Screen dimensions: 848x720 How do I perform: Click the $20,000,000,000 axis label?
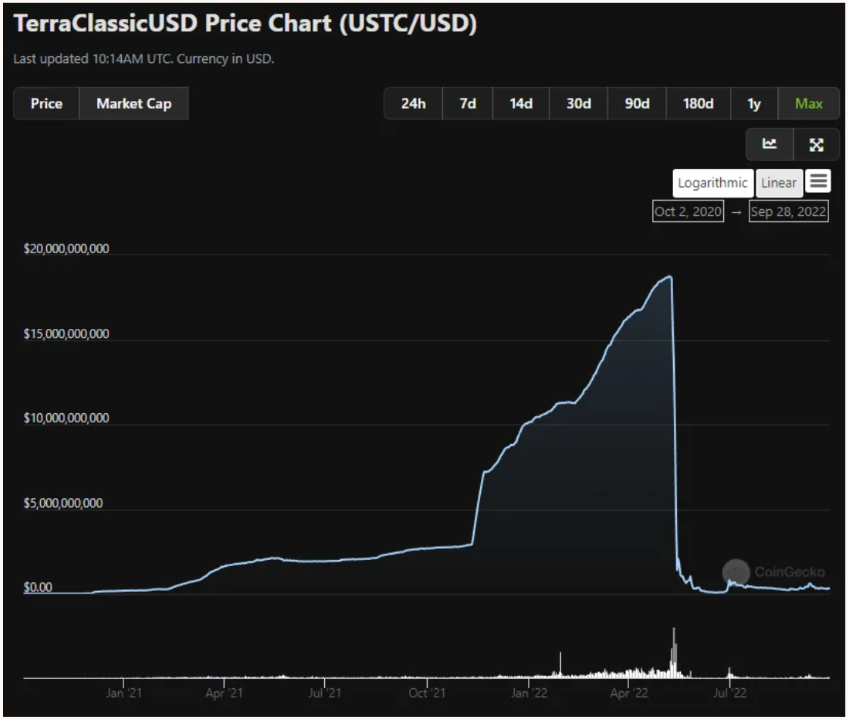66,248
